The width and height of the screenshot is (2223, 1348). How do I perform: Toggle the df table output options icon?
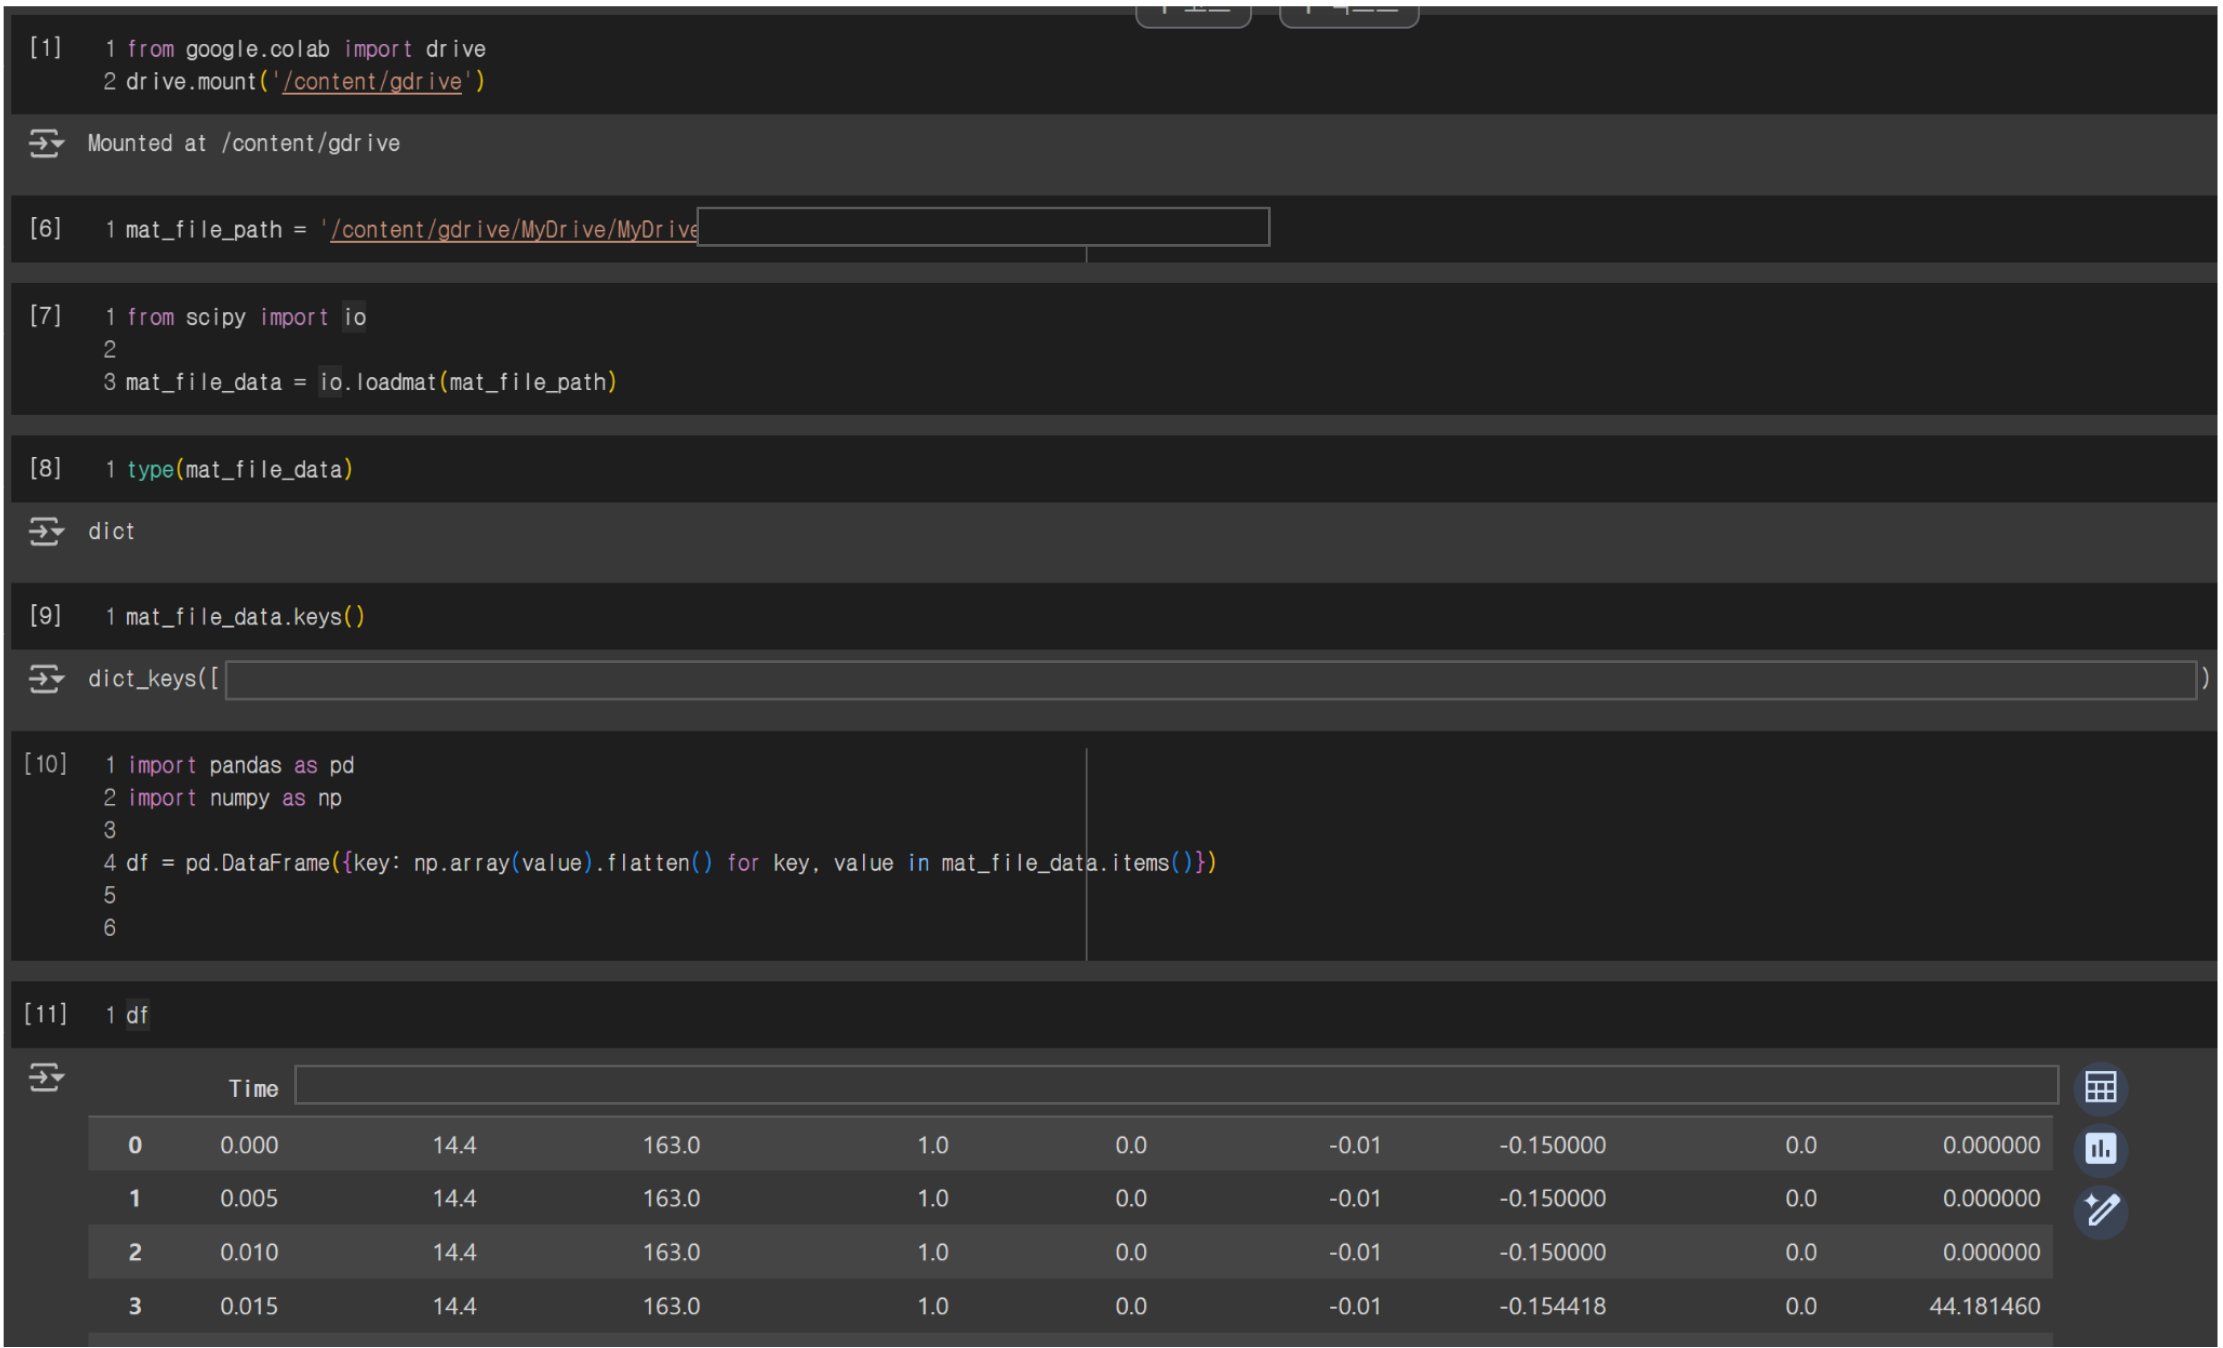point(45,1077)
